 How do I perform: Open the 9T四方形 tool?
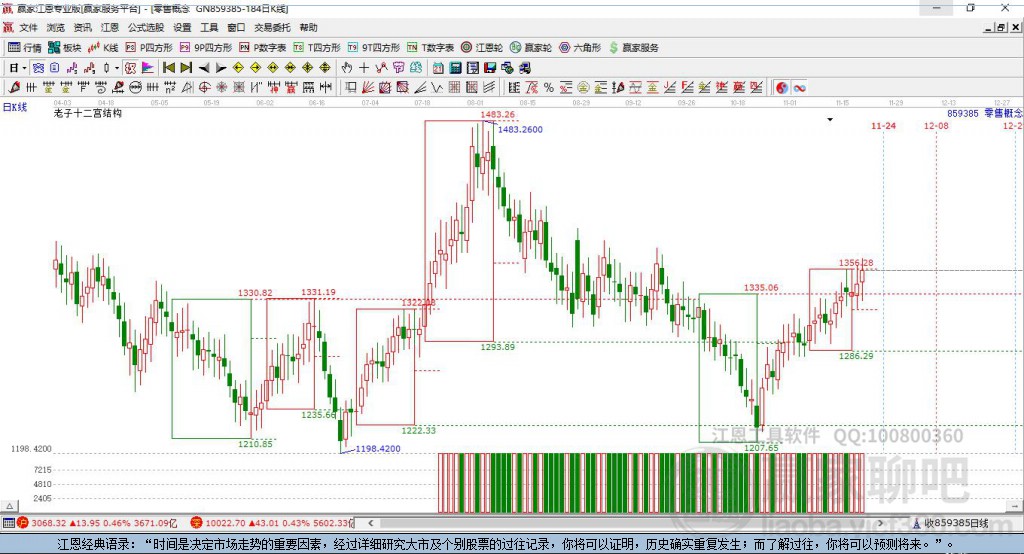[374, 48]
